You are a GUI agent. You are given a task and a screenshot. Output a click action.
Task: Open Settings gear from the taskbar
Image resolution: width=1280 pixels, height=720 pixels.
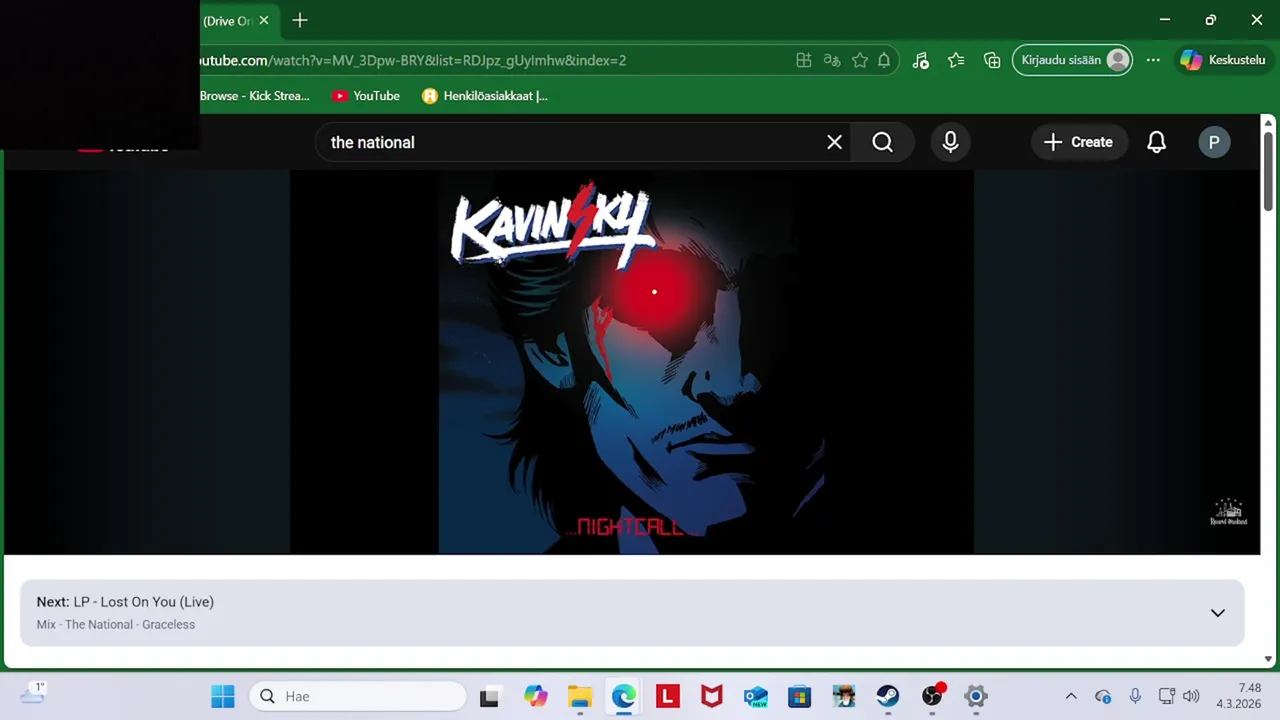(x=976, y=696)
